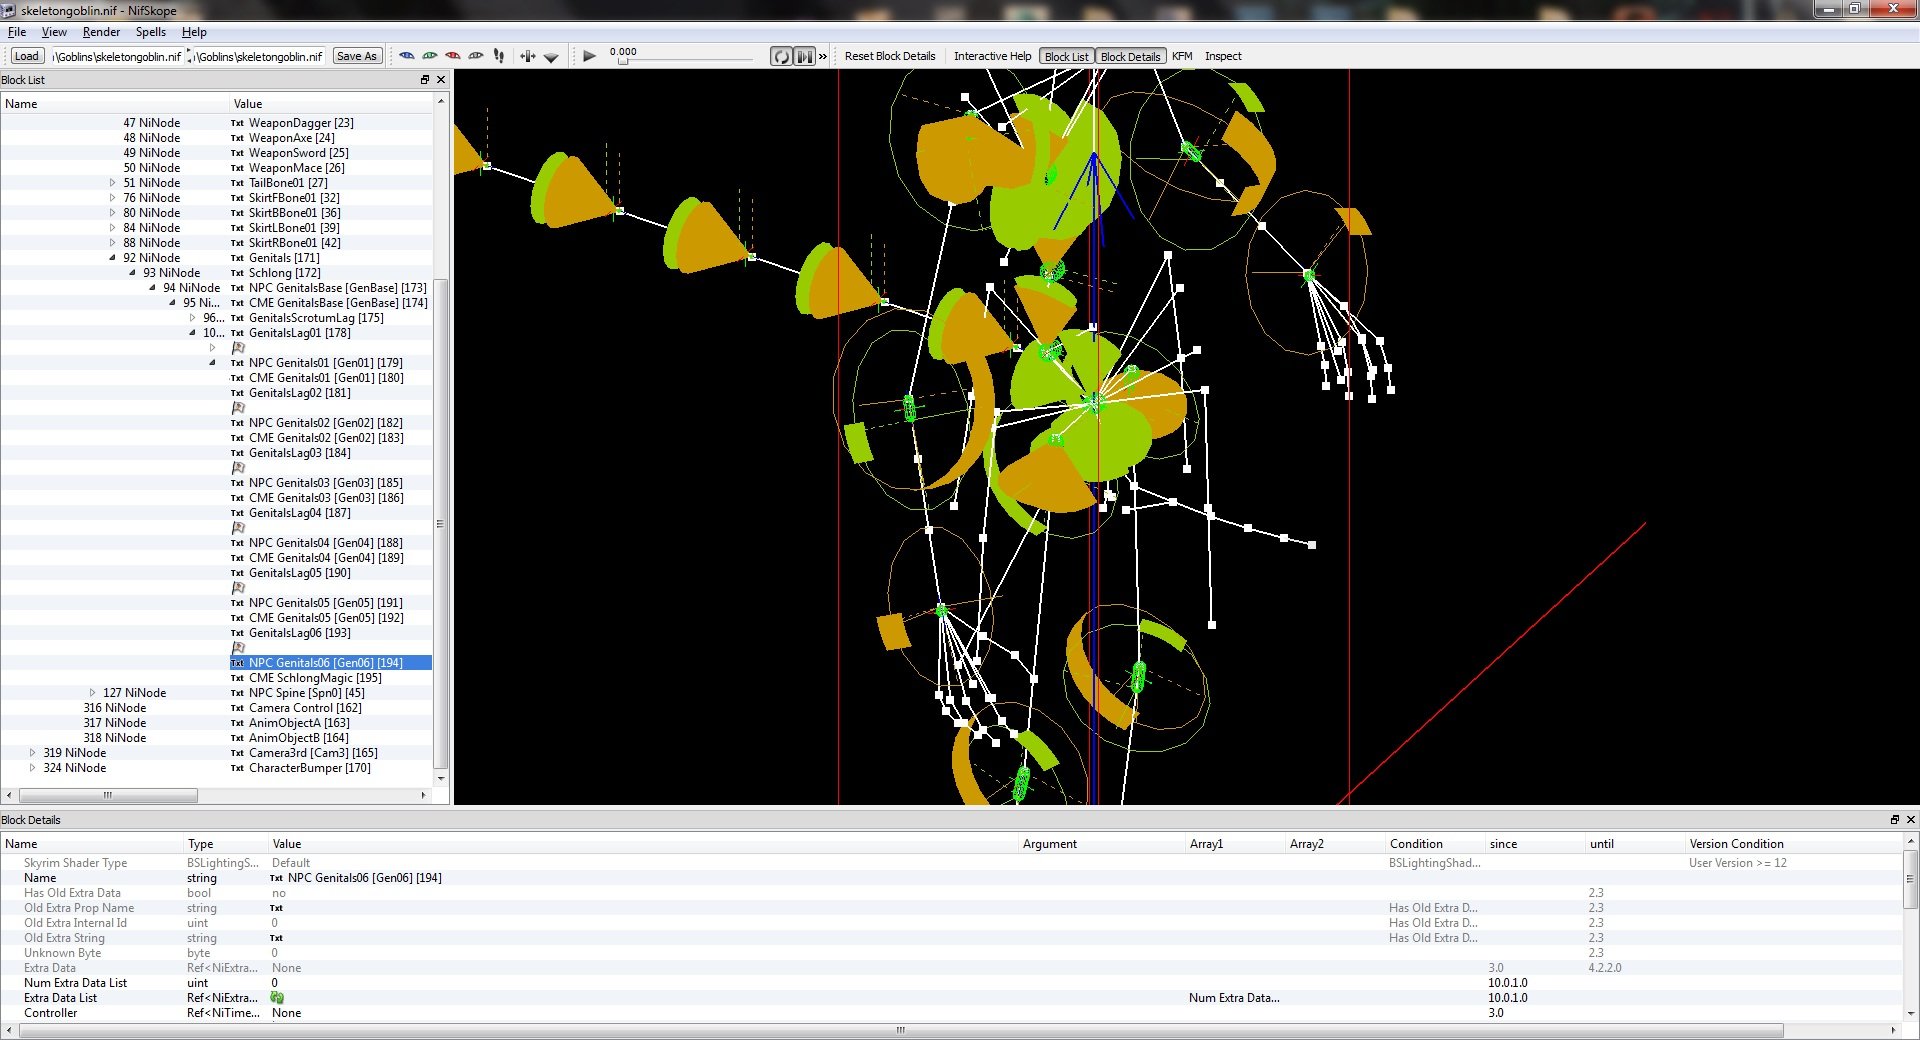Collapse the 92 NiNode Genitals tree item
Viewport: 1920px width, 1040px height.
pos(113,258)
